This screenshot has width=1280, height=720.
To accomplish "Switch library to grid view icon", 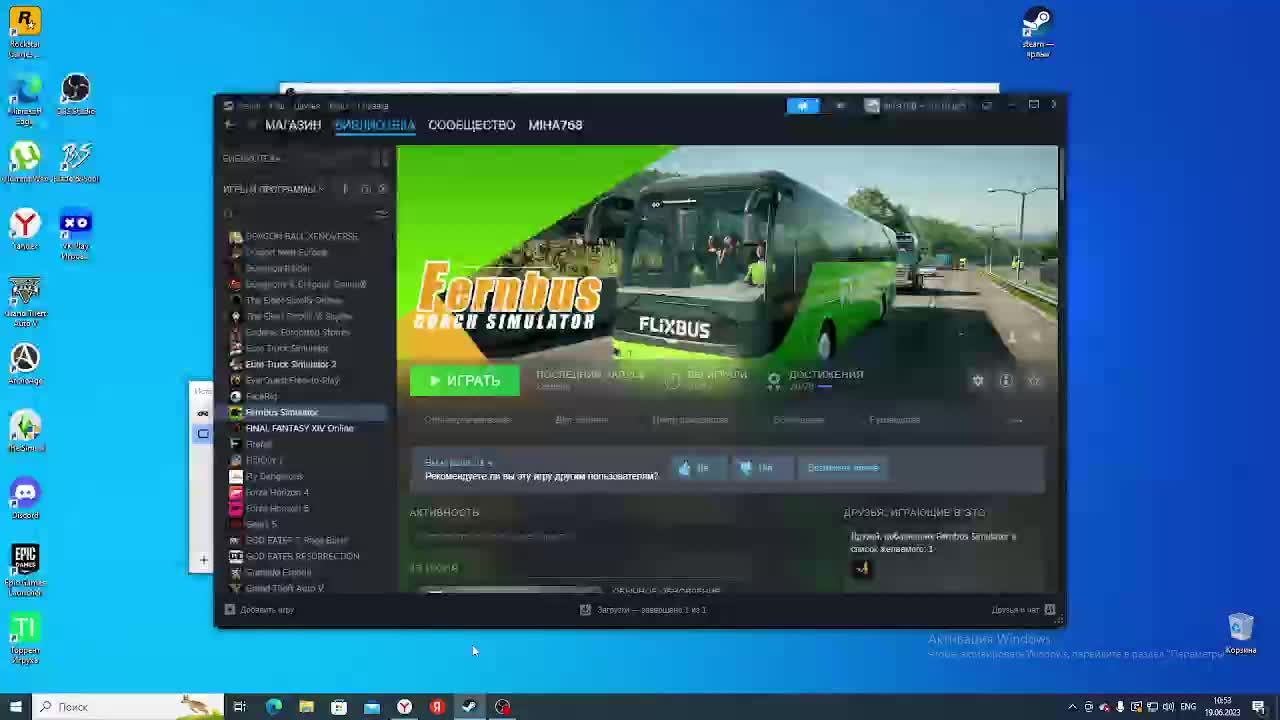I will tap(381, 158).
